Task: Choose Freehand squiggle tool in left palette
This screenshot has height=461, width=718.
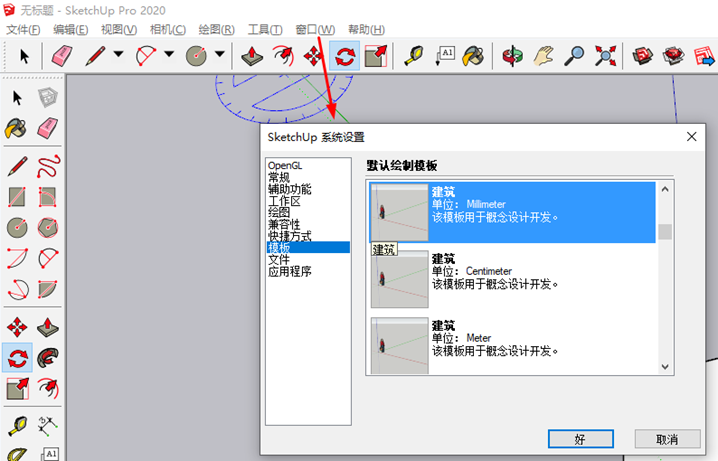Action: click(x=49, y=166)
